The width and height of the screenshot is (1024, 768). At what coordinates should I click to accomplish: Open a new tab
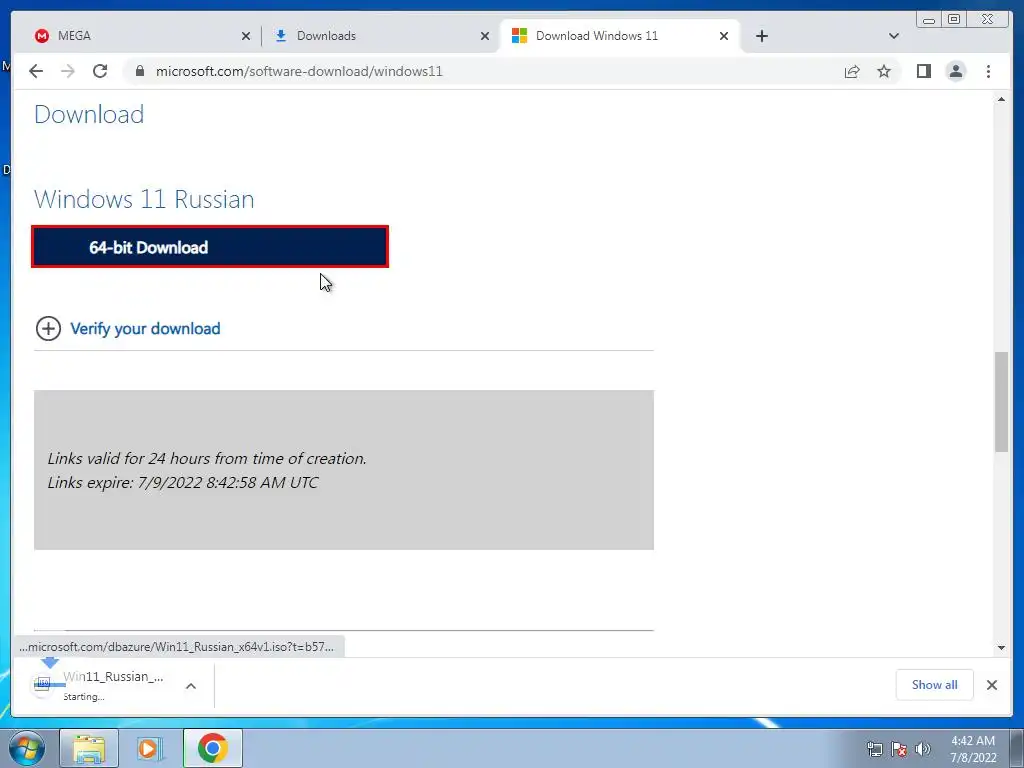pyautogui.click(x=761, y=36)
